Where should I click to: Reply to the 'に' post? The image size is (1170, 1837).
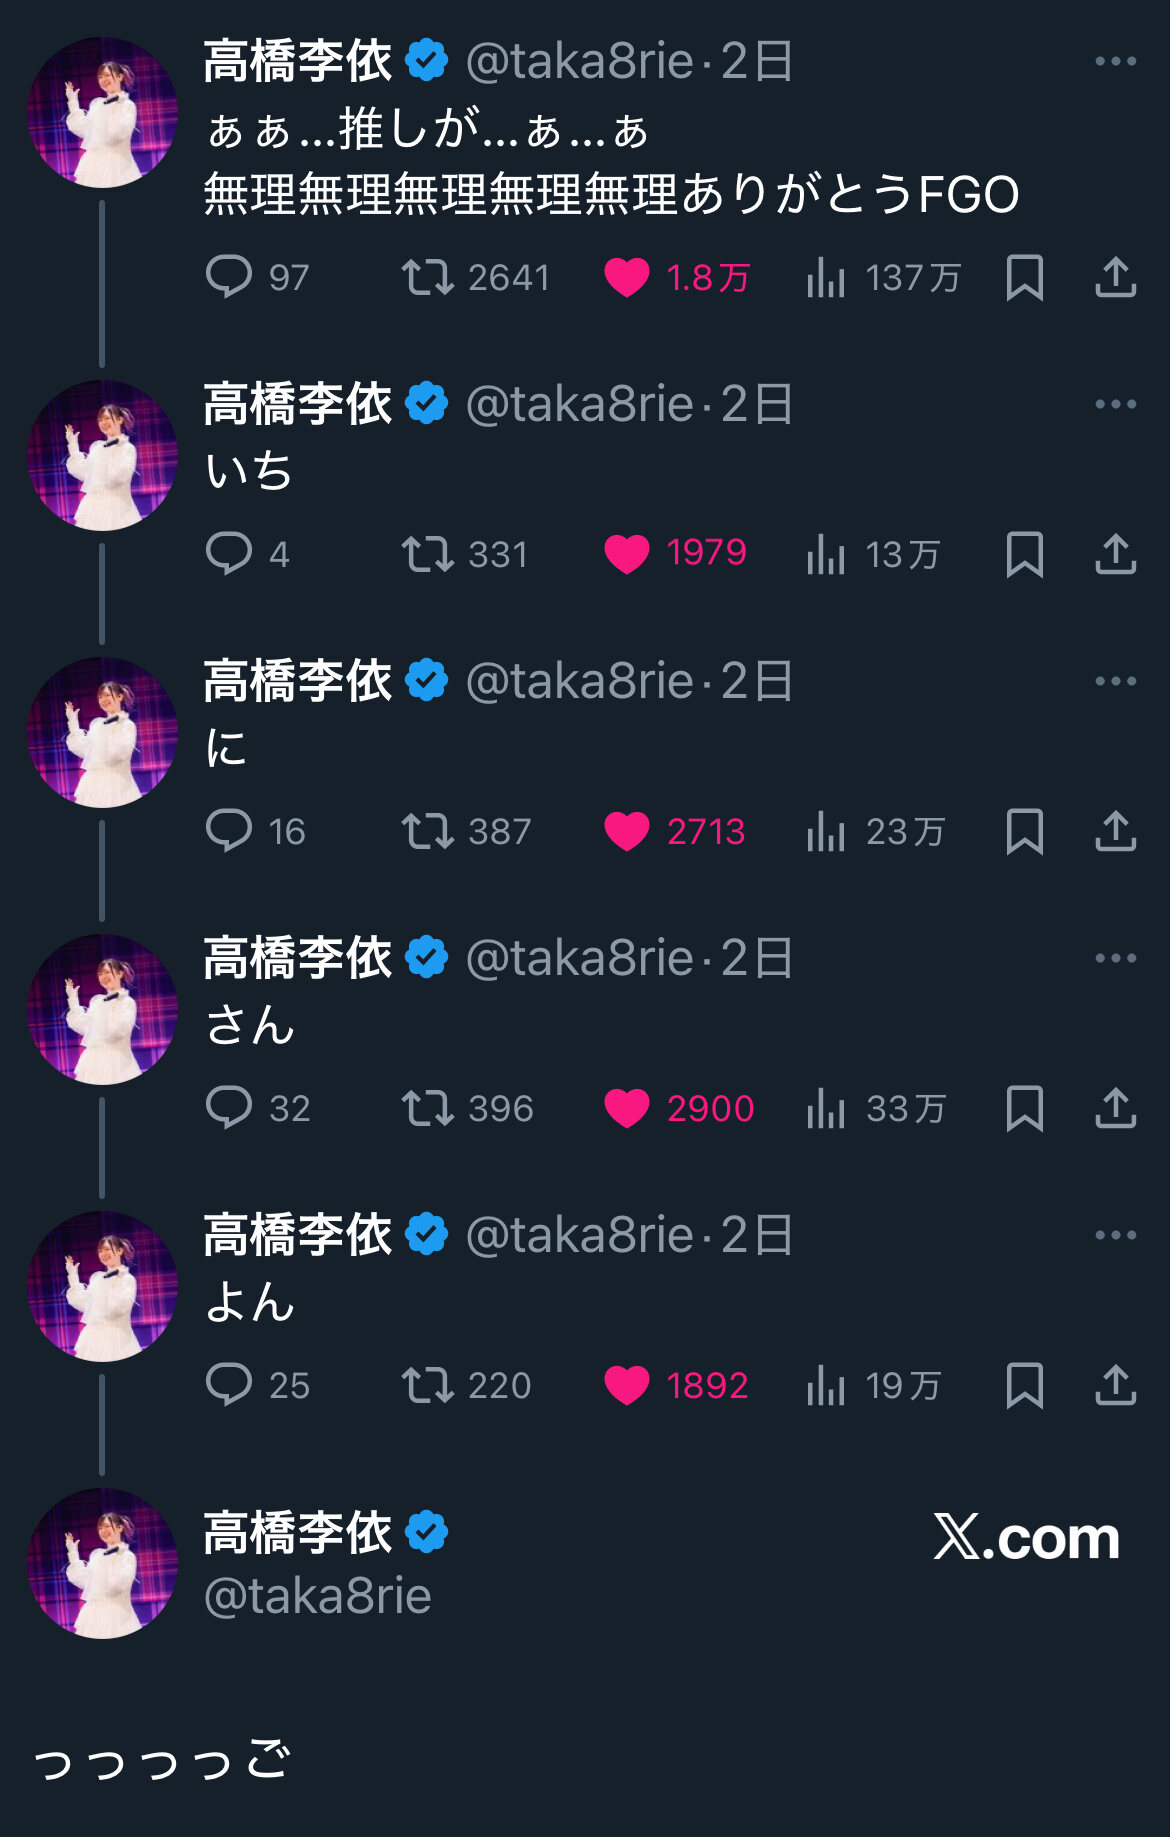click(229, 831)
